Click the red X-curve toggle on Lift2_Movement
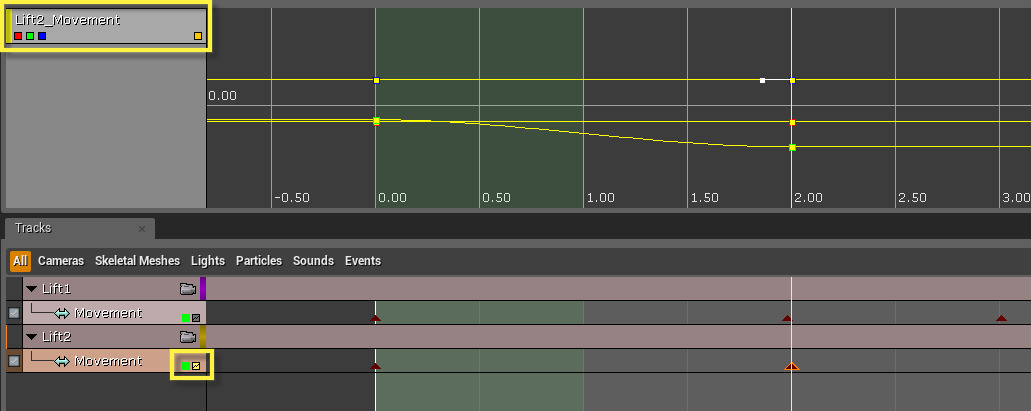1031x411 pixels. pos(18,36)
